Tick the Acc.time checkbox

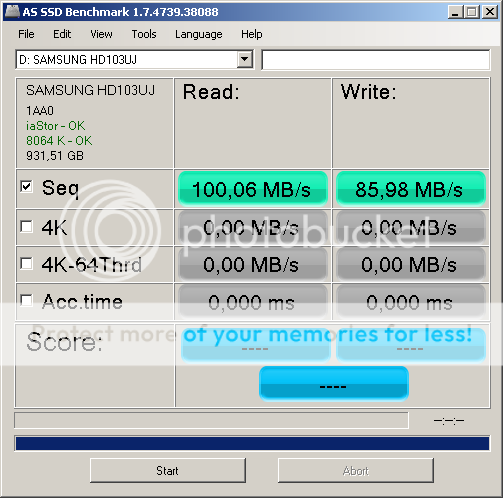coord(26,301)
